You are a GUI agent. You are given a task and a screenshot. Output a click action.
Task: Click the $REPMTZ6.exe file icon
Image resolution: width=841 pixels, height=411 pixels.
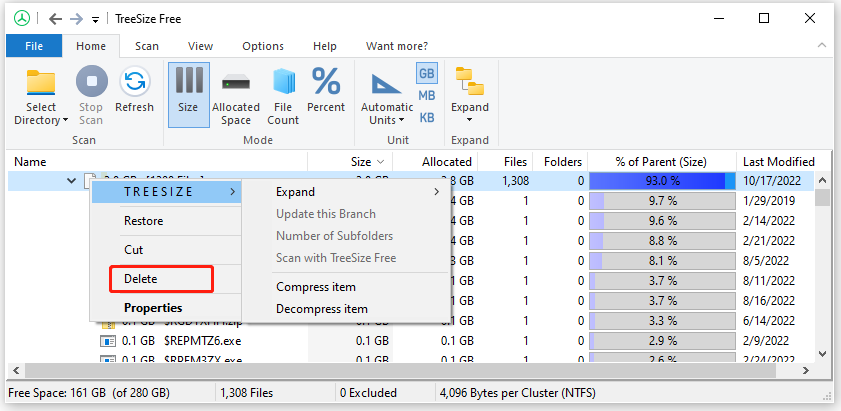point(108,341)
